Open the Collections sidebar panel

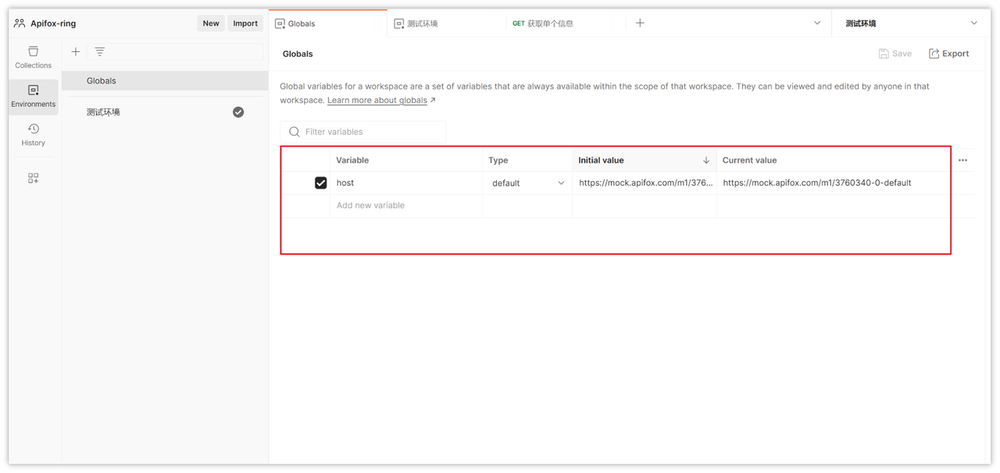(x=33, y=57)
